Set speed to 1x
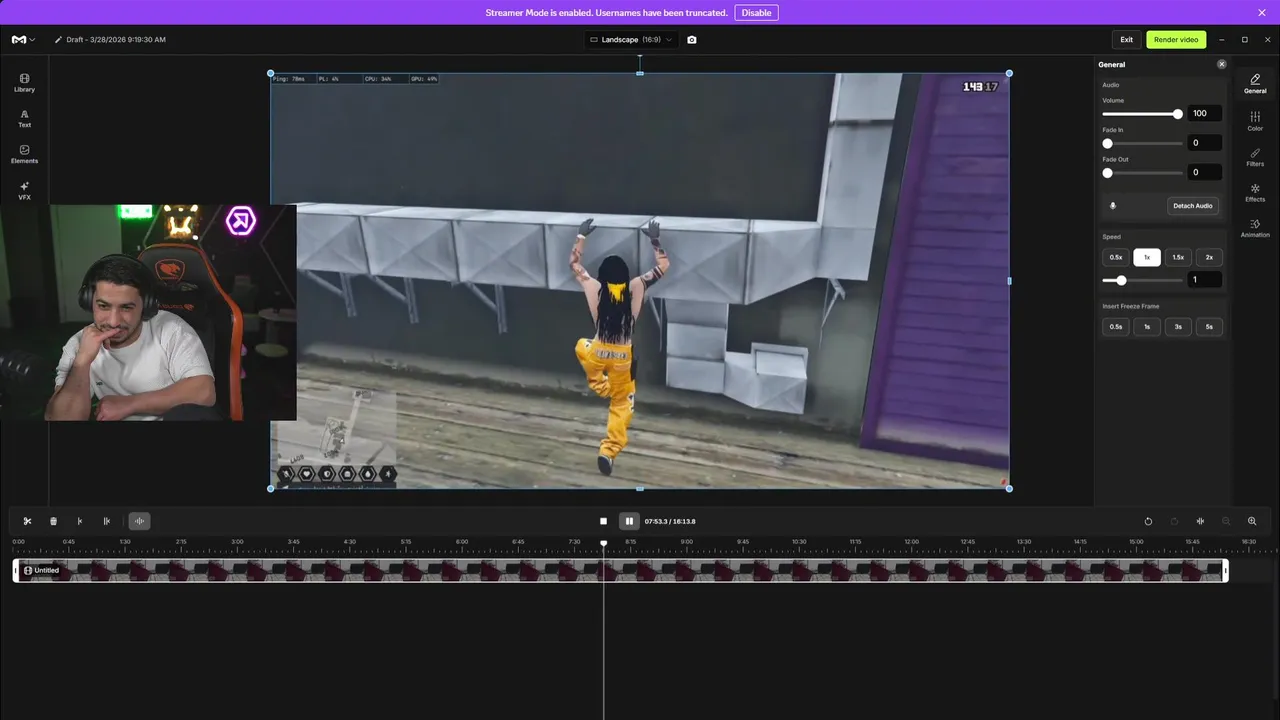Image resolution: width=1280 pixels, height=720 pixels. tap(1147, 257)
